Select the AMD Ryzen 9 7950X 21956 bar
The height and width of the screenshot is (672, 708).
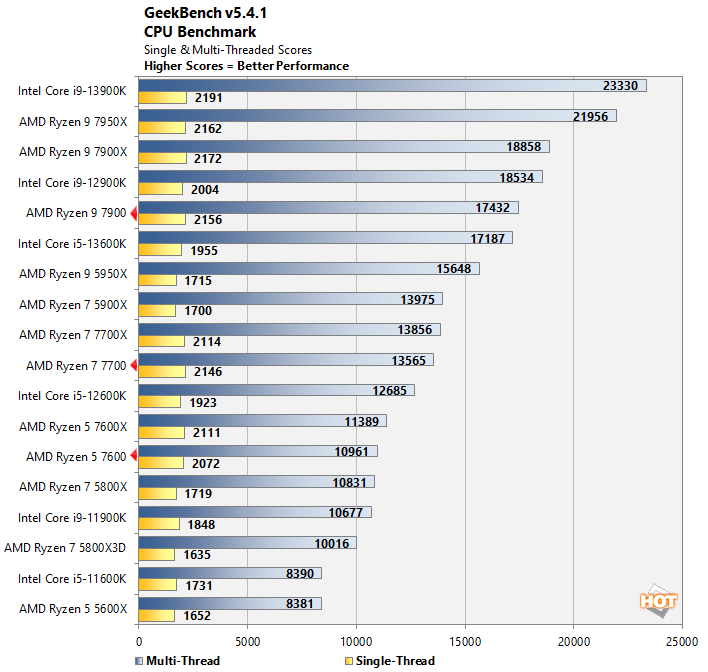pos(377,116)
